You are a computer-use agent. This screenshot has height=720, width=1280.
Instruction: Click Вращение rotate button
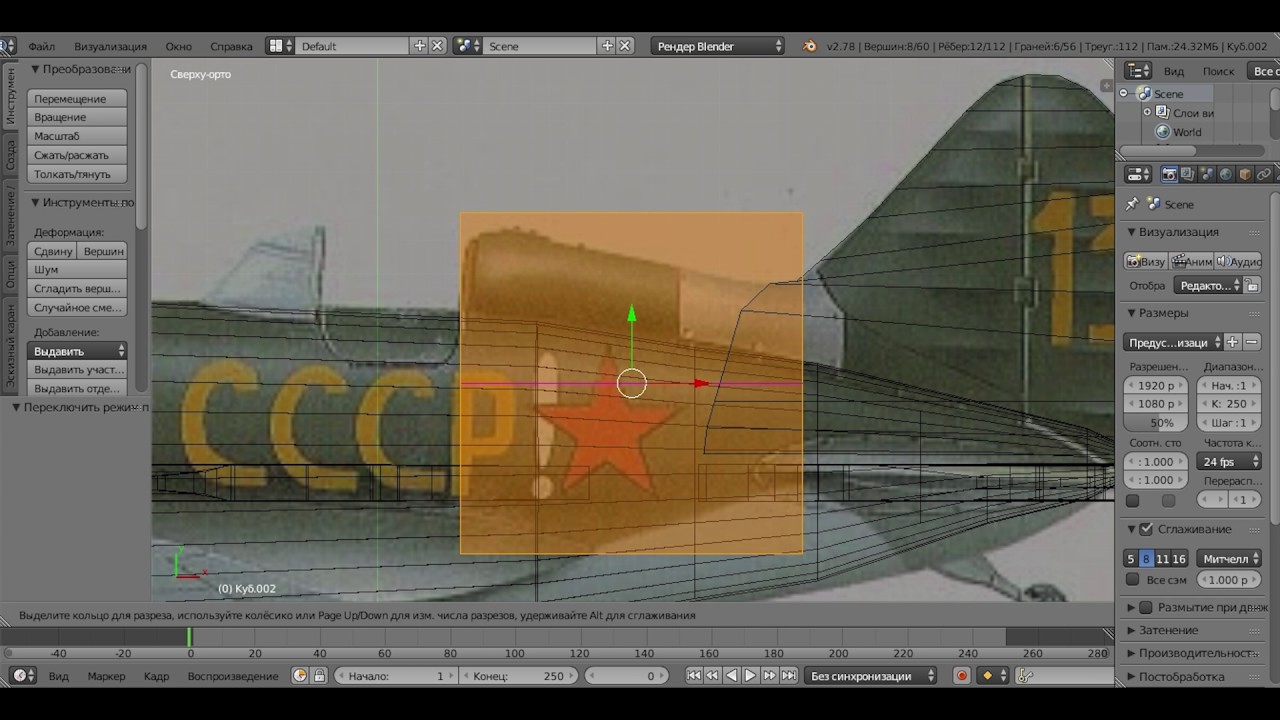pyautogui.click(x=78, y=117)
